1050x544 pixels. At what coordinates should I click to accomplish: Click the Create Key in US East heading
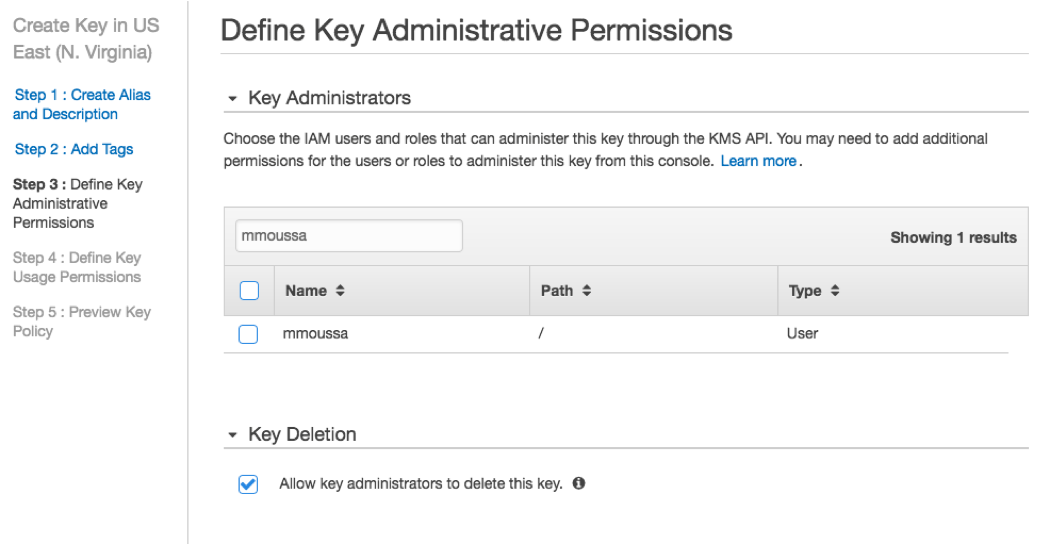86,38
